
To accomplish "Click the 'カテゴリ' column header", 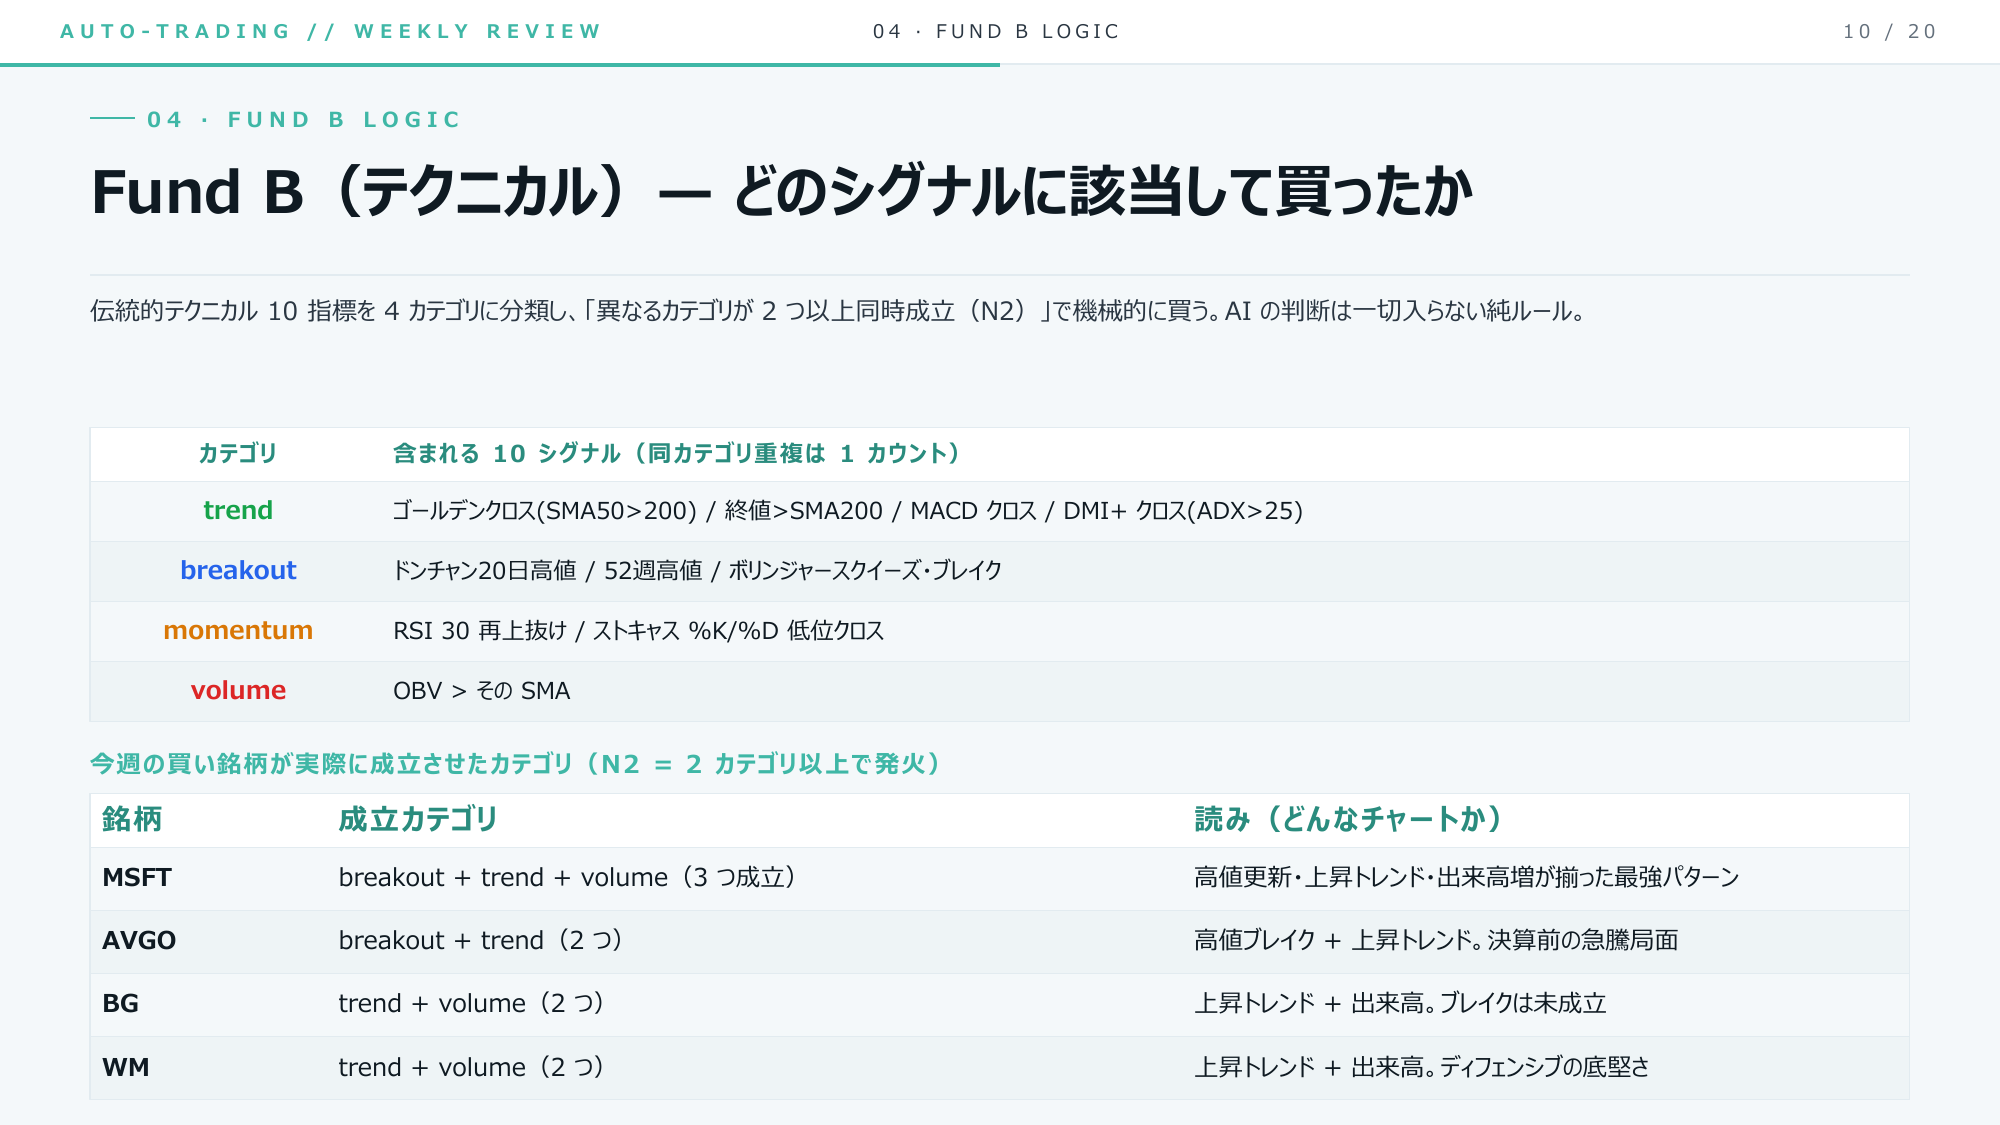I will [237, 453].
